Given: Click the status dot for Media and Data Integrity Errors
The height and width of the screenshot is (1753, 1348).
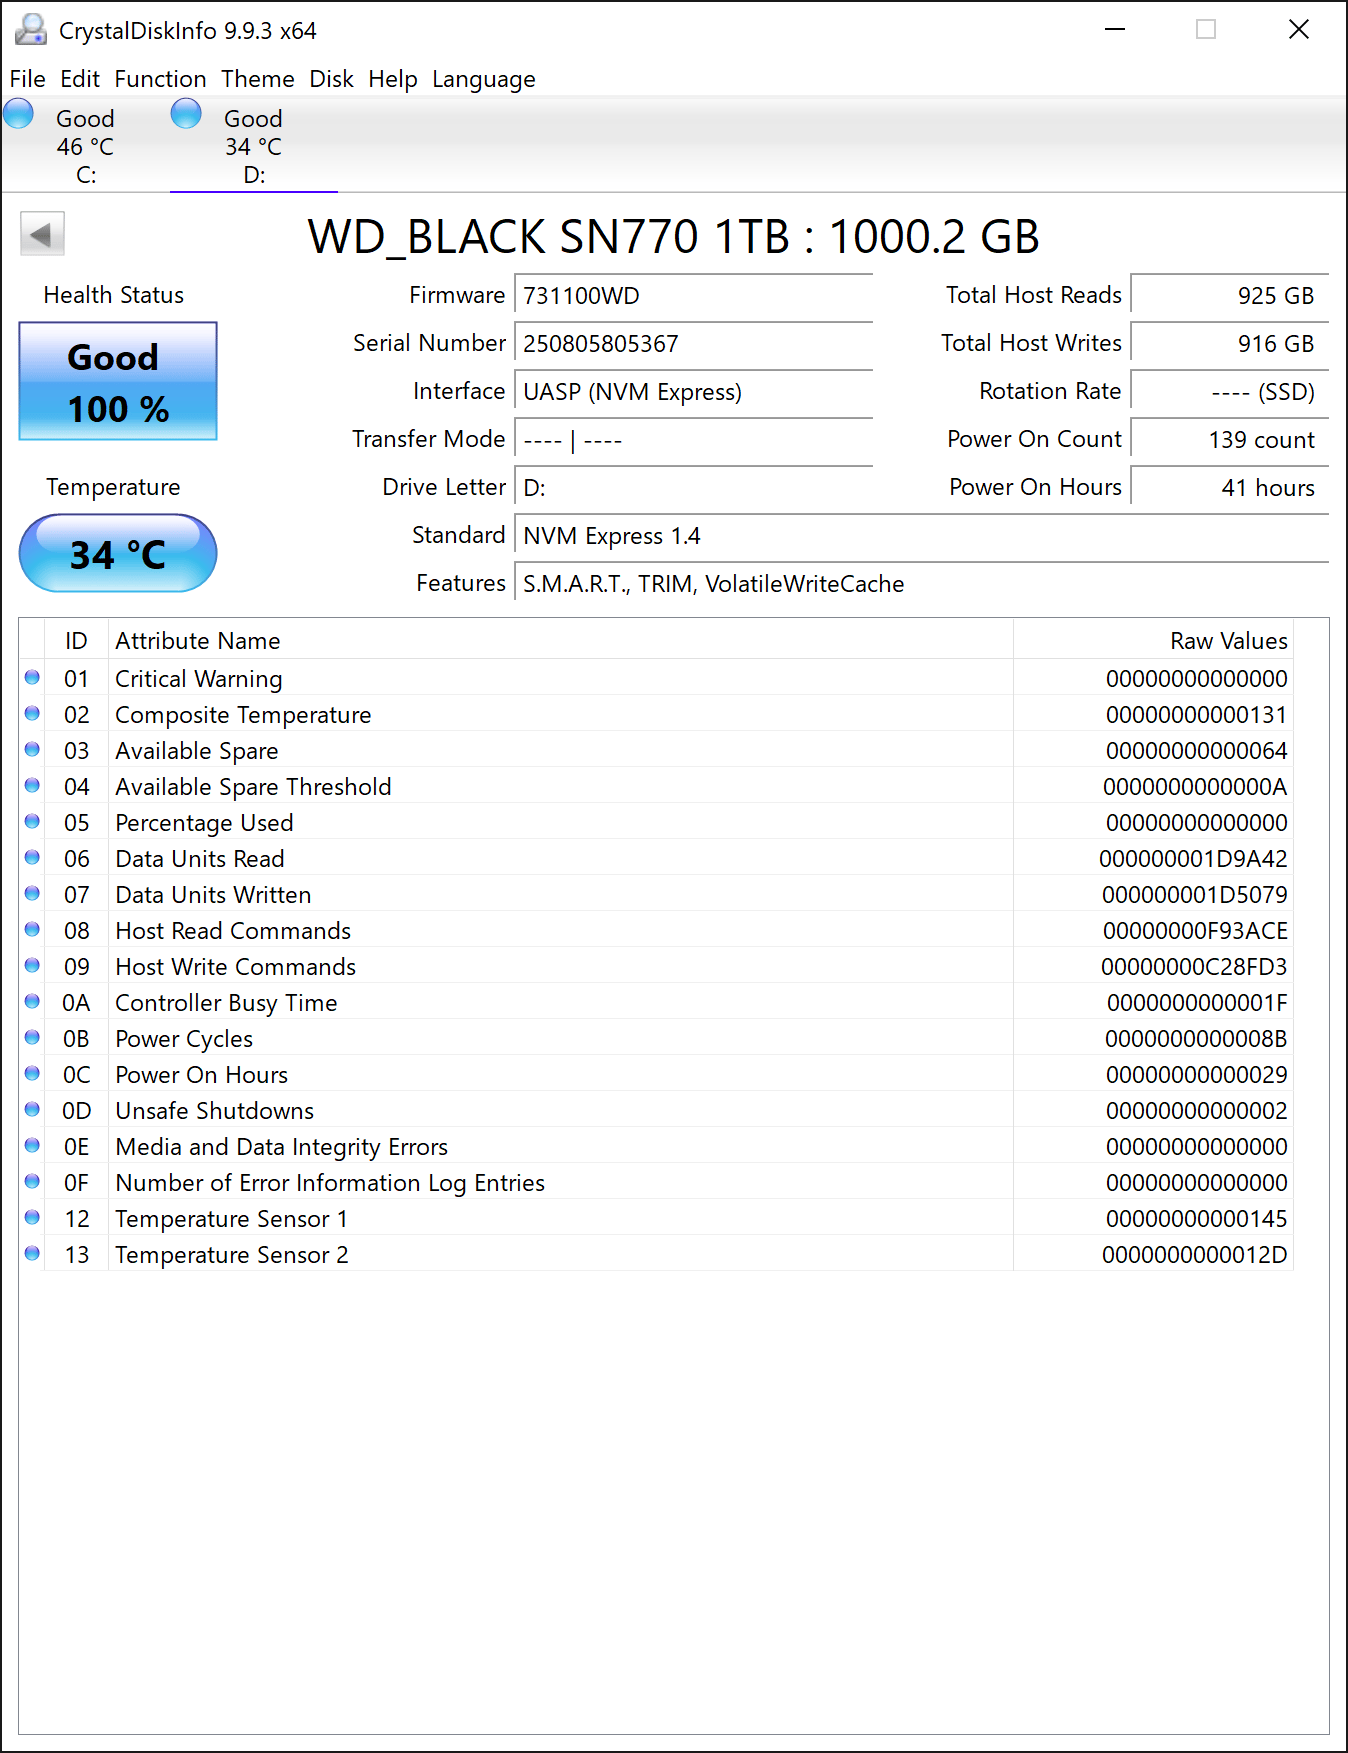Looking at the screenshot, I should pyautogui.click(x=32, y=1146).
